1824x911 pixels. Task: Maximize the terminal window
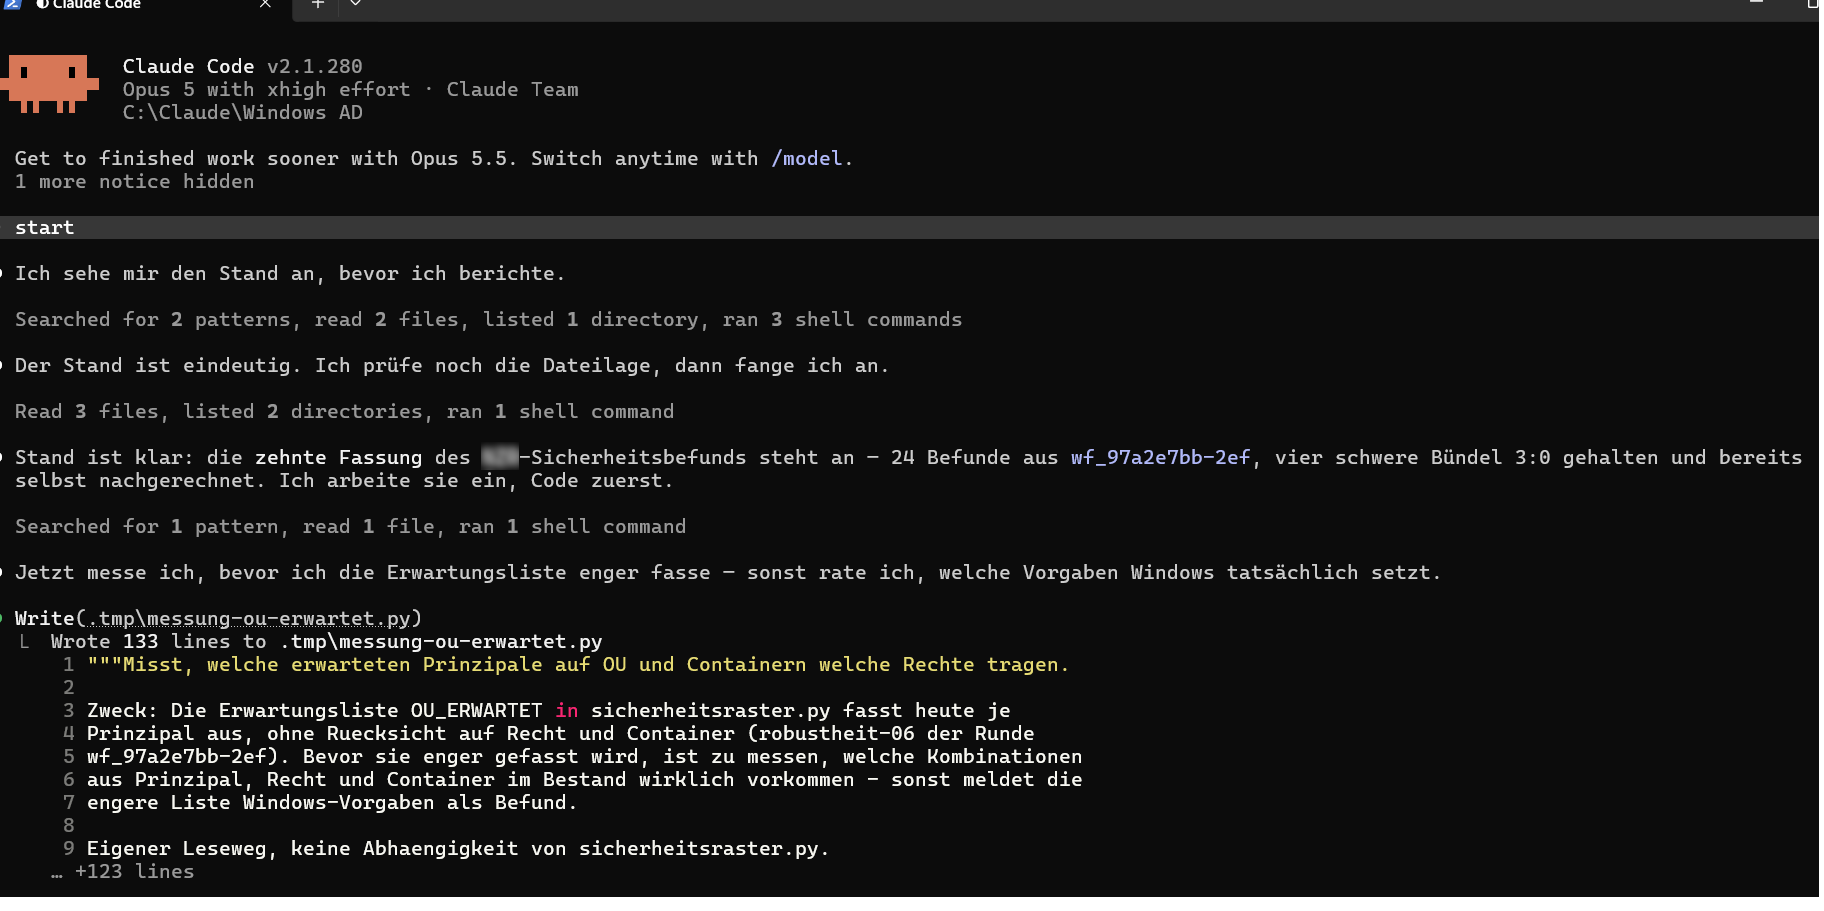pyautogui.click(x=1811, y=4)
